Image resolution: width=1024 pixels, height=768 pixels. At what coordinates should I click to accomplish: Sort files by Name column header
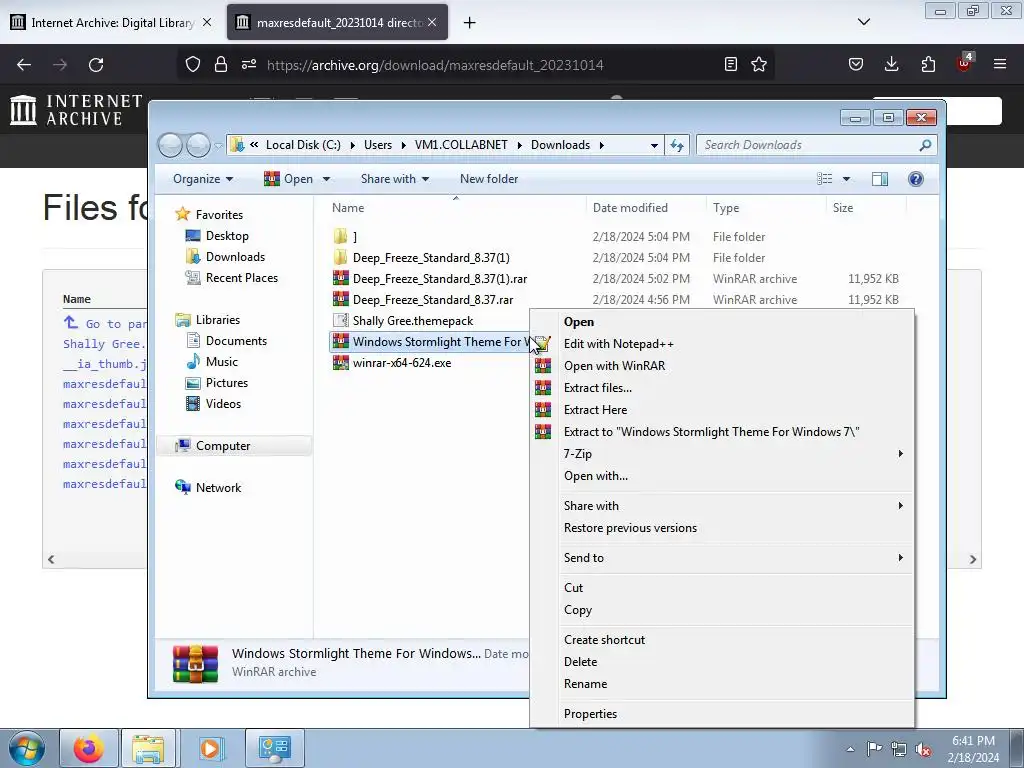(348, 208)
